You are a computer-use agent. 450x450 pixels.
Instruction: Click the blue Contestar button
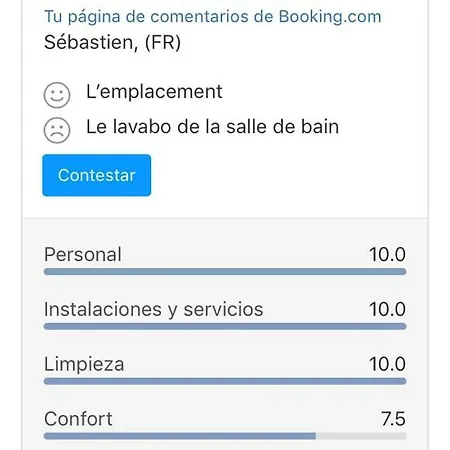click(97, 175)
